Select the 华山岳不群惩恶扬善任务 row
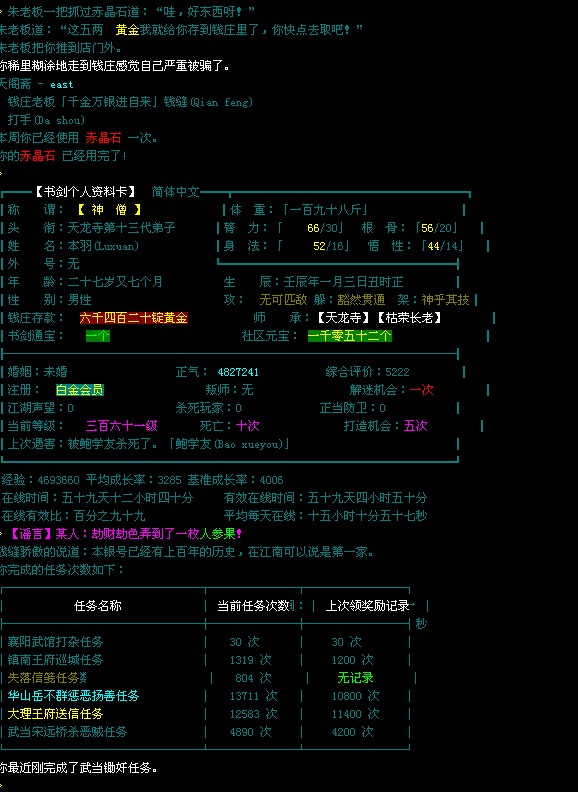The image size is (578, 792). [x=205, y=696]
